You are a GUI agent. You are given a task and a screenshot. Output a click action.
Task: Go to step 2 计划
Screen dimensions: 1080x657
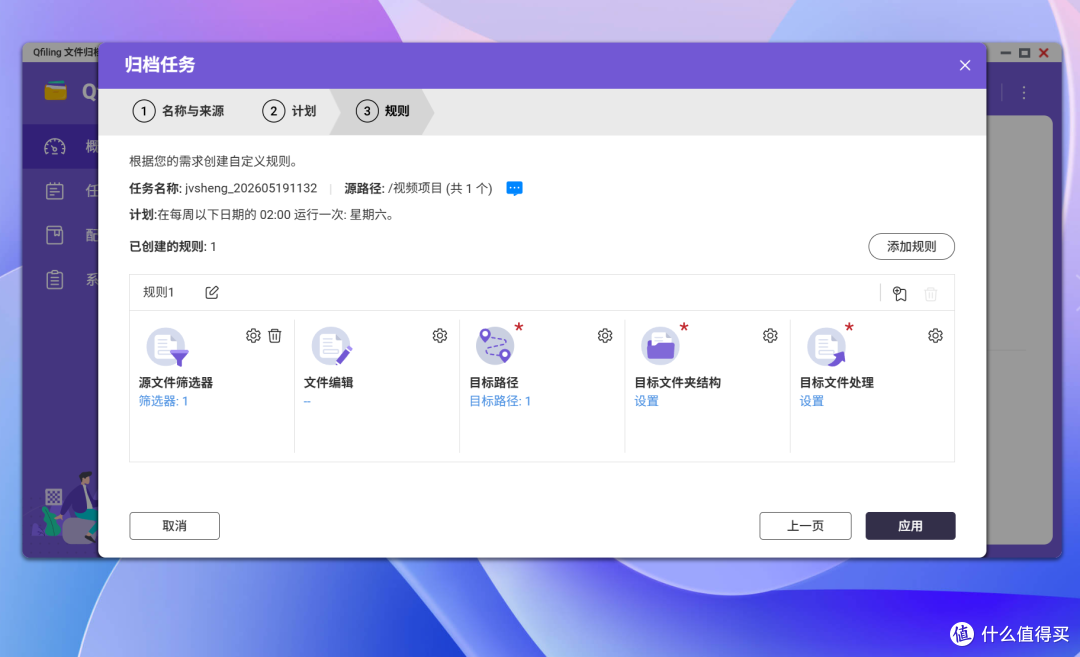tap(289, 111)
